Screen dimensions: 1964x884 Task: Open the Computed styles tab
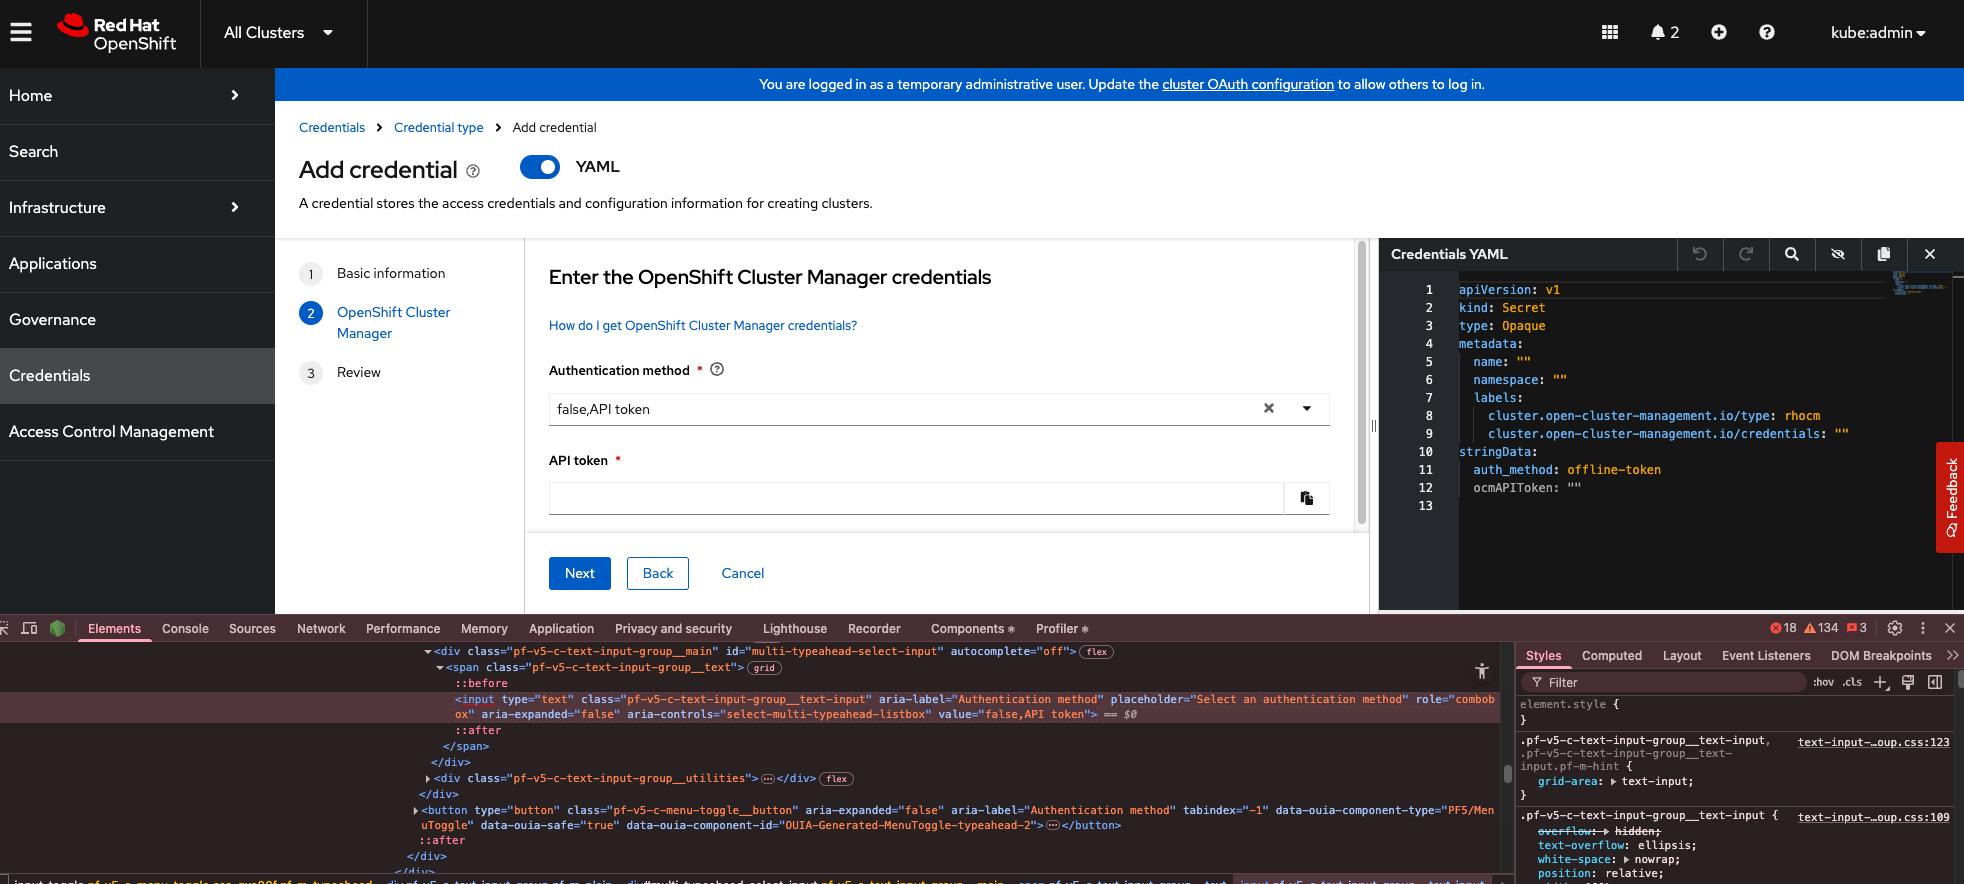click(x=1611, y=656)
